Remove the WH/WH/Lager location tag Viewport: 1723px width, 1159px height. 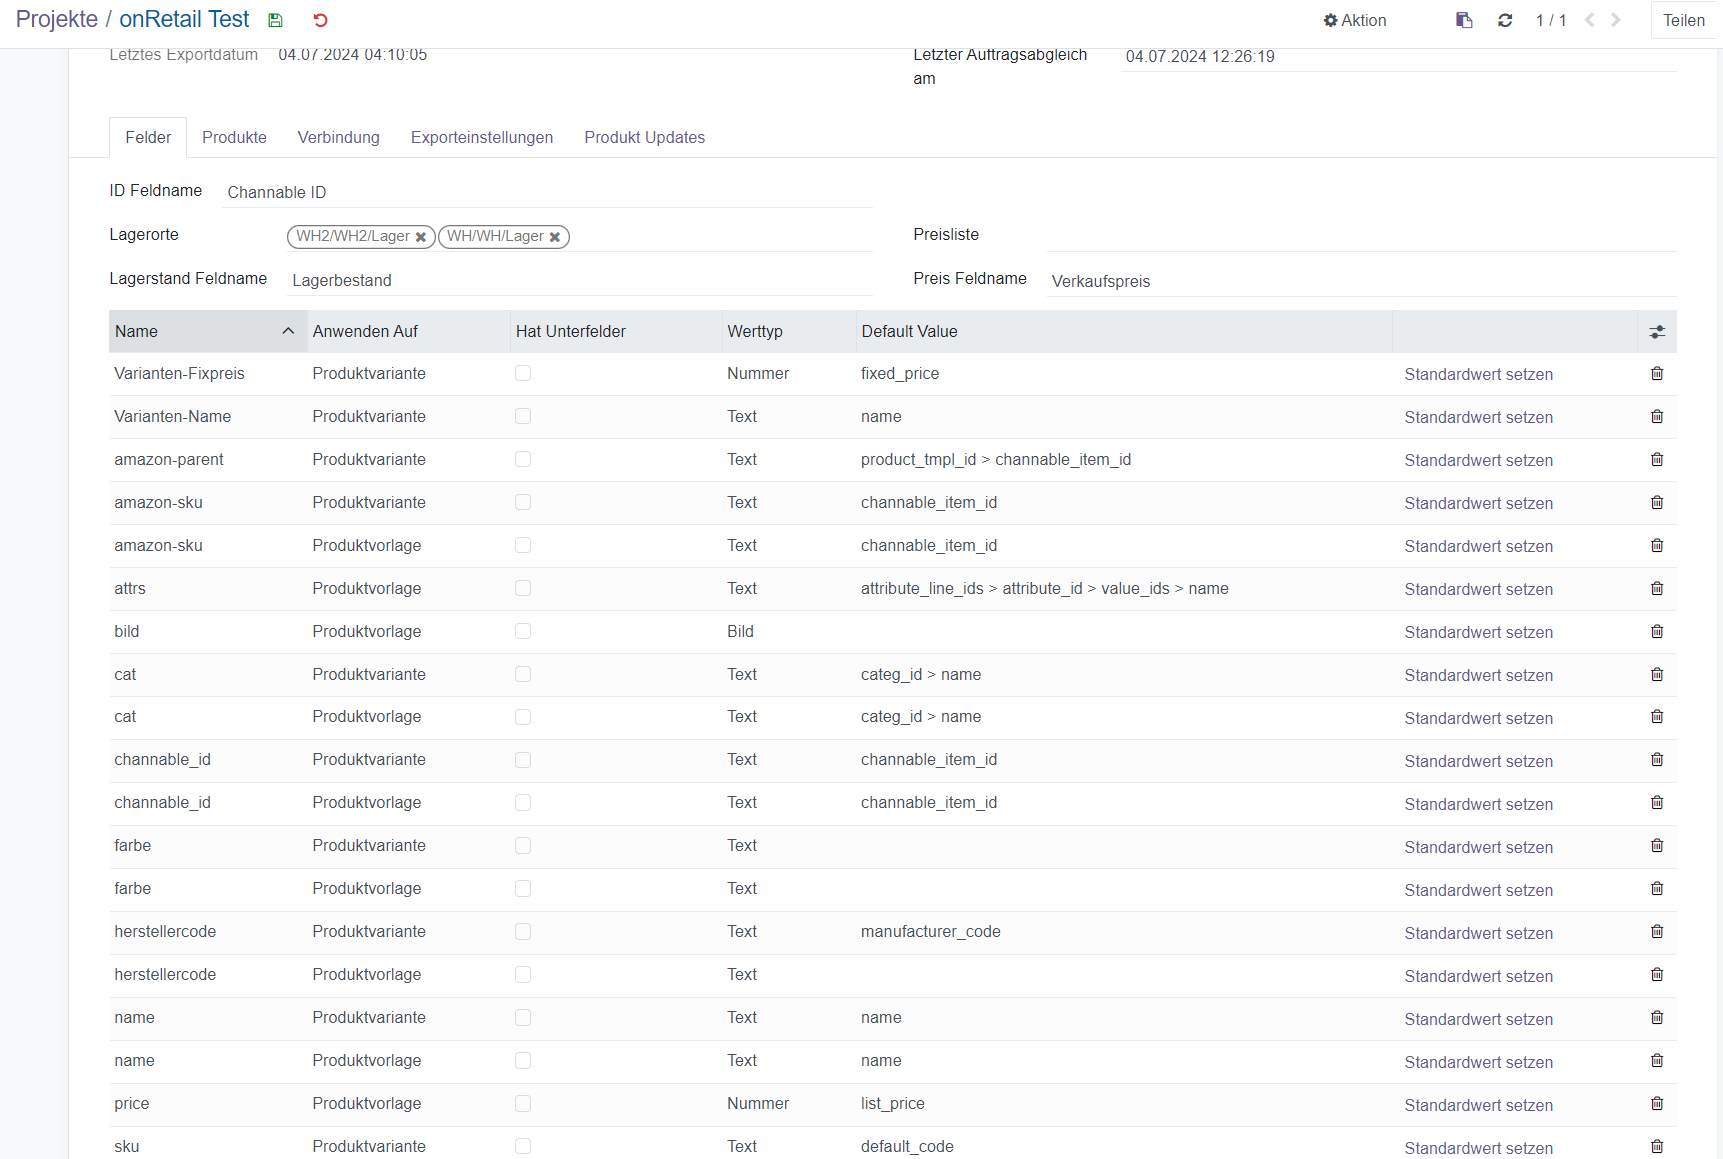click(x=555, y=237)
